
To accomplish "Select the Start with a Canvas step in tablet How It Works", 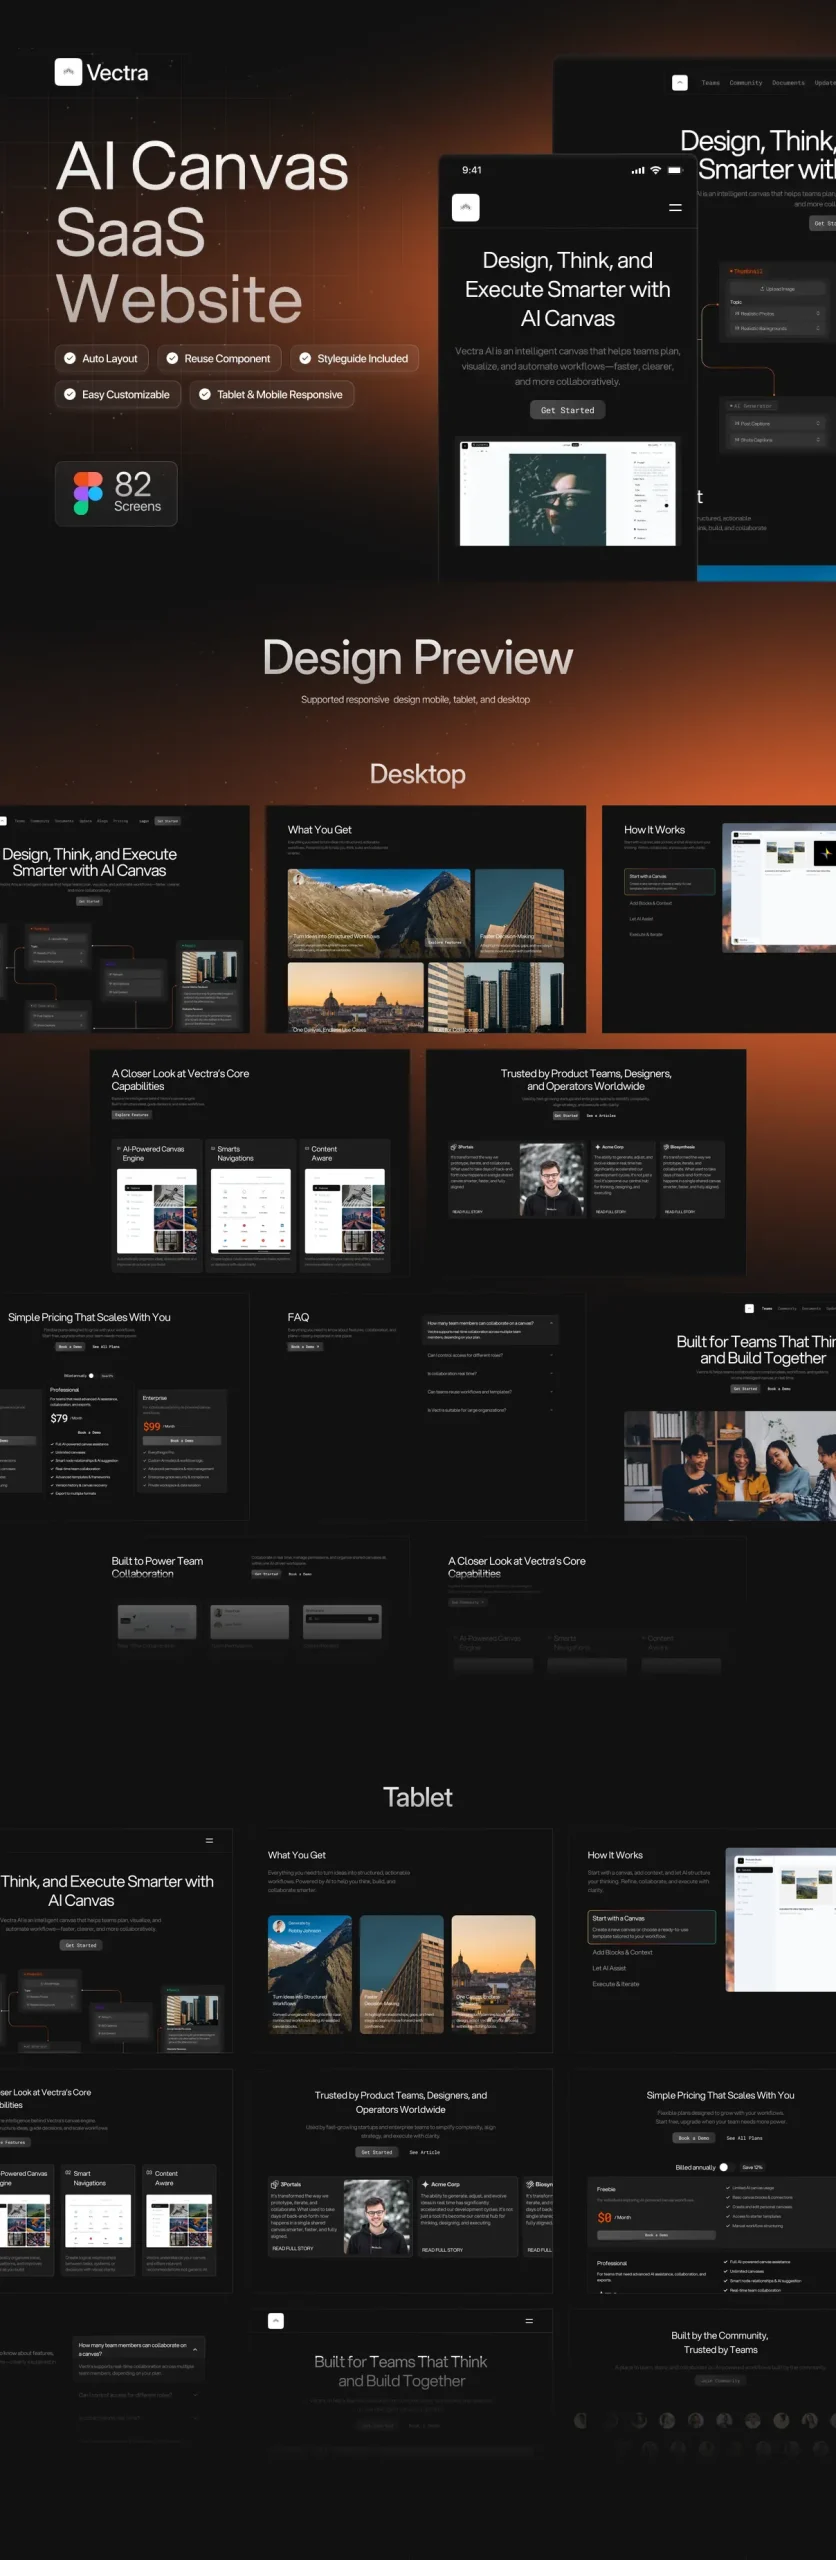I will pyautogui.click(x=651, y=1926).
